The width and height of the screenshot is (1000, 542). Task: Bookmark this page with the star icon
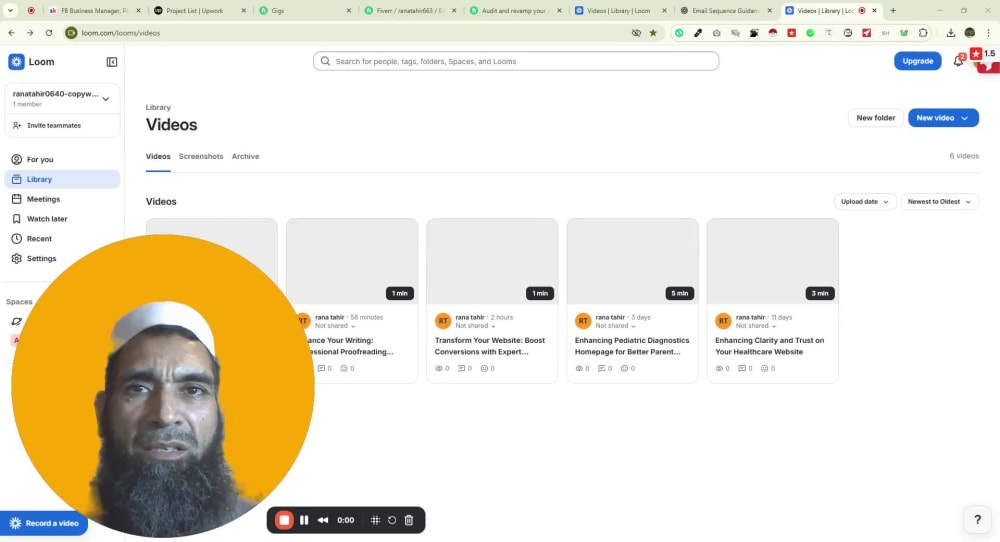(x=653, y=33)
